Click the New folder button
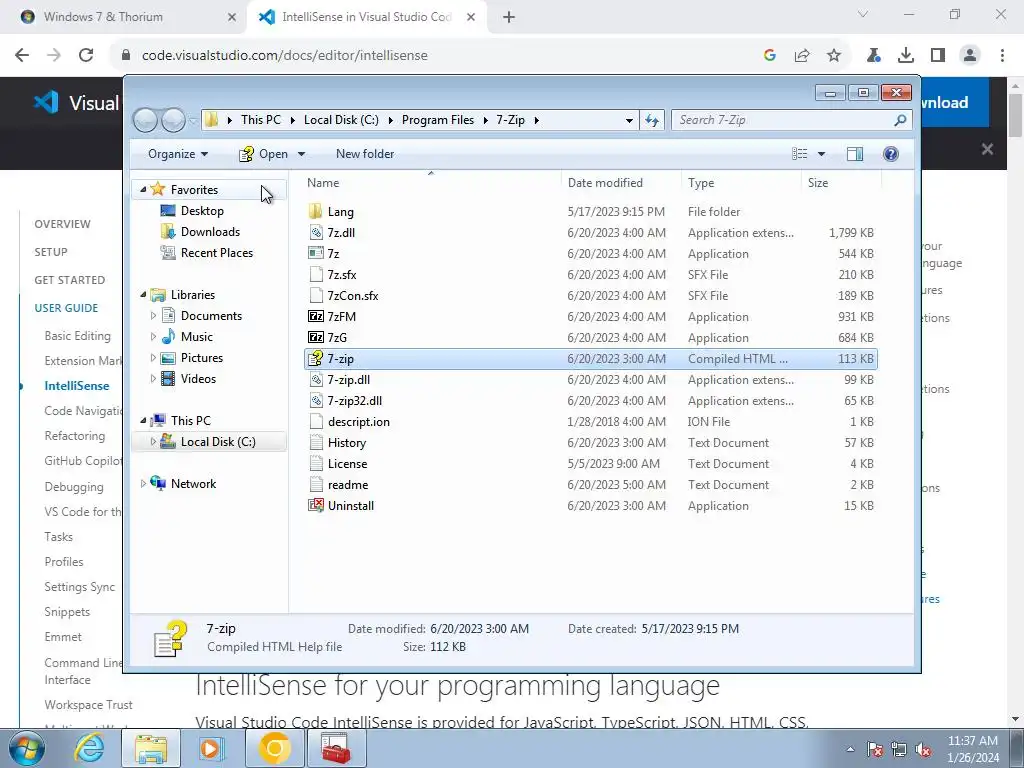 tap(365, 154)
